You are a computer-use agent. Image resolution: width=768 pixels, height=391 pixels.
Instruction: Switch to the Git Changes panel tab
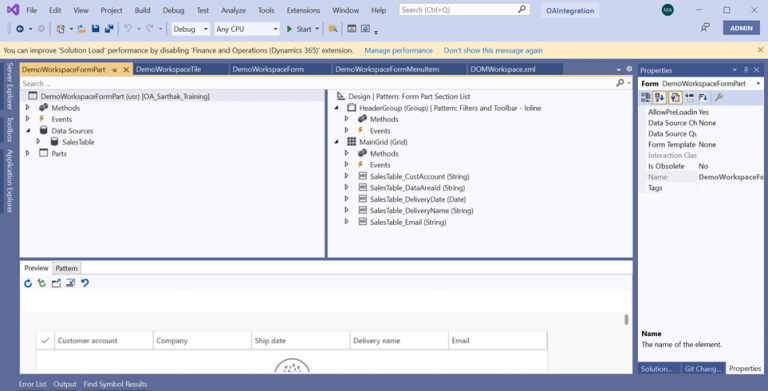tap(702, 368)
